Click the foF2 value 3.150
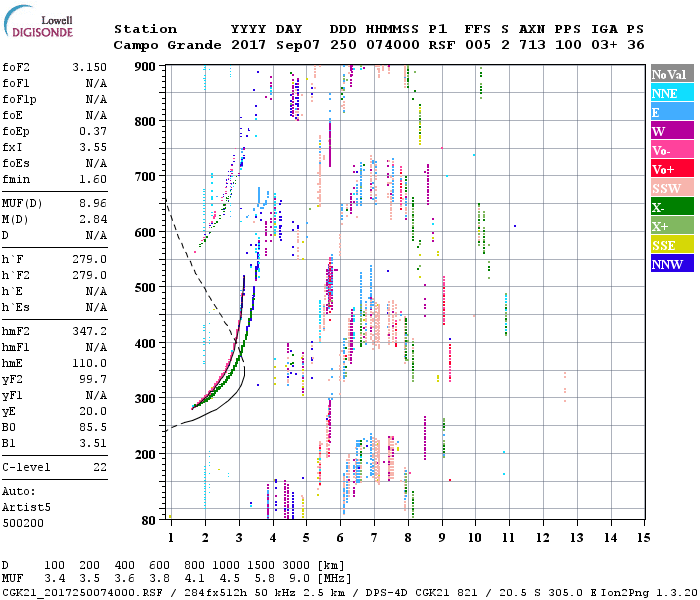 pyautogui.click(x=89, y=66)
